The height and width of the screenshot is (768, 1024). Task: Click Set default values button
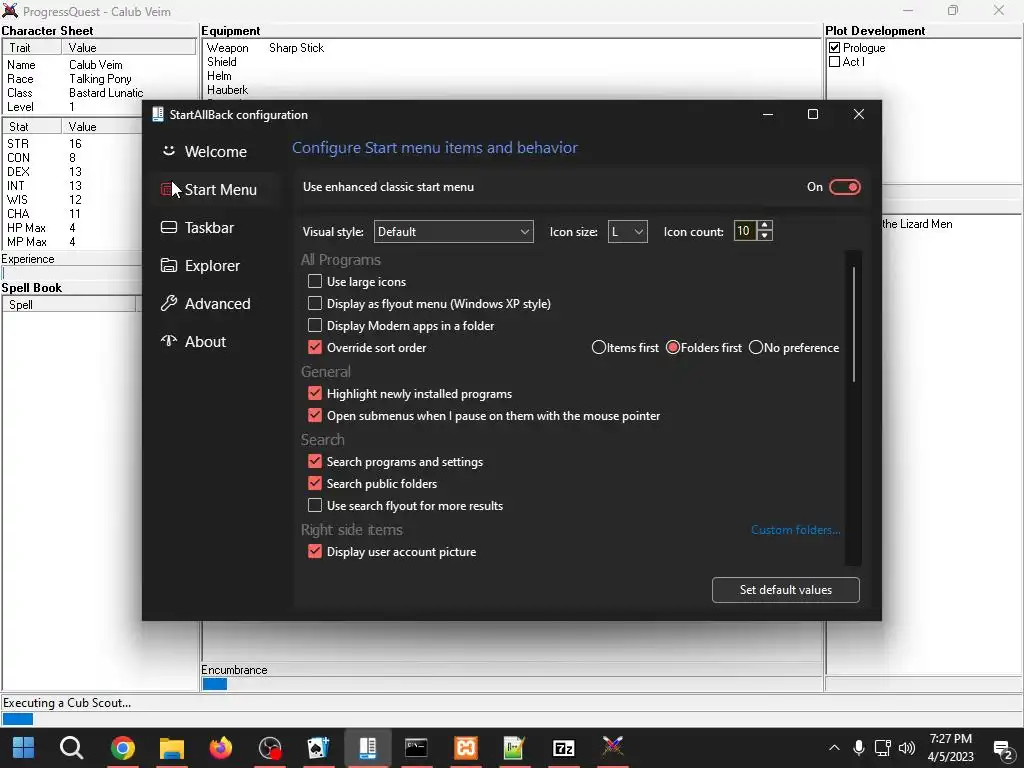tap(786, 590)
